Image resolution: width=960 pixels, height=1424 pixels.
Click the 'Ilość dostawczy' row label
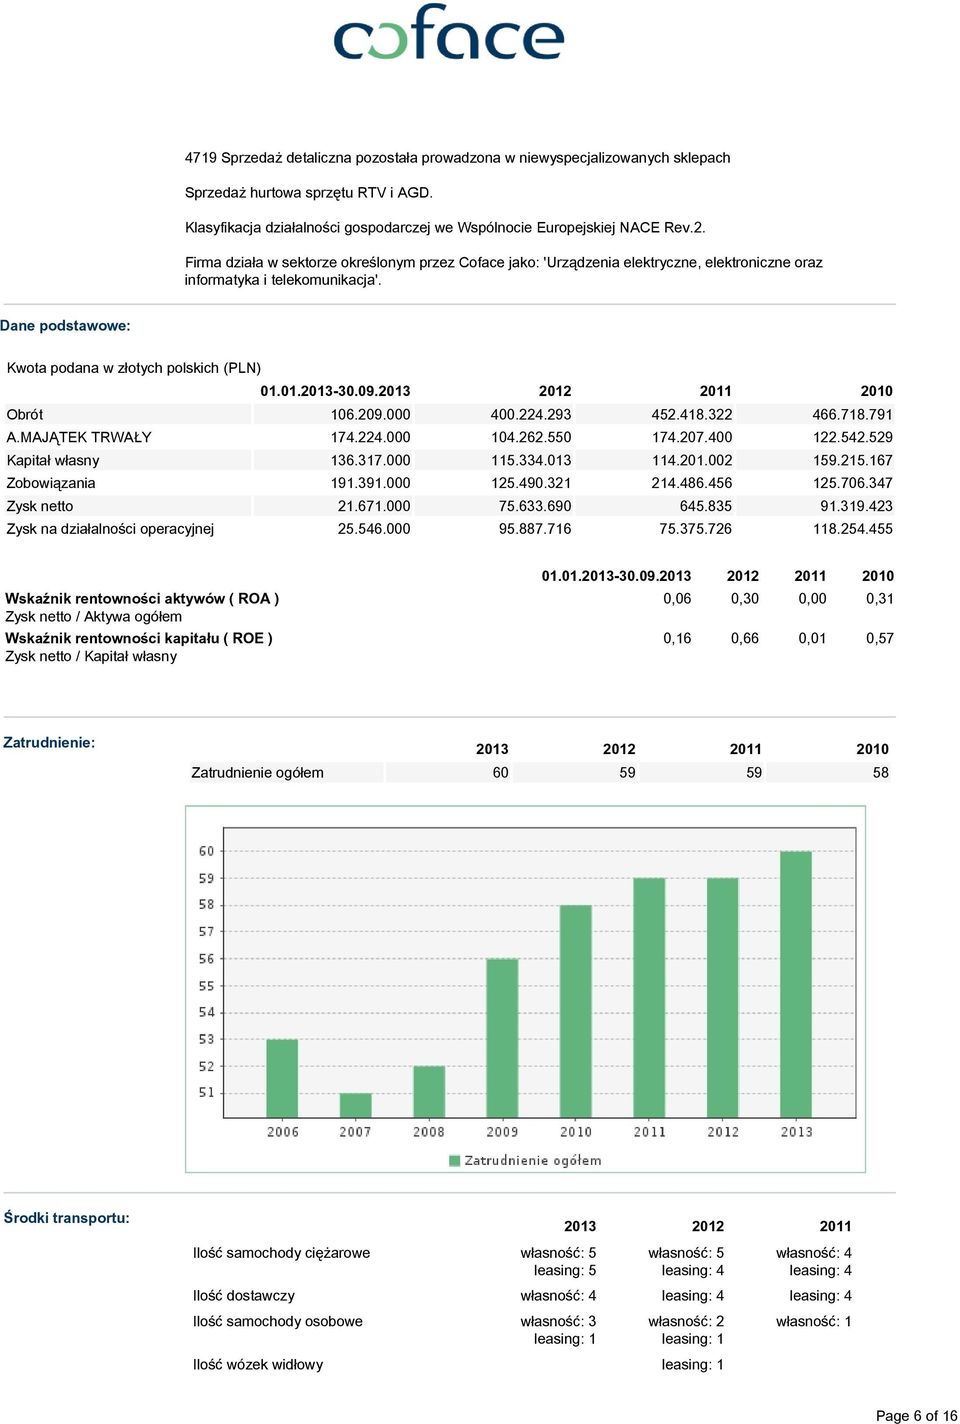click(244, 1296)
